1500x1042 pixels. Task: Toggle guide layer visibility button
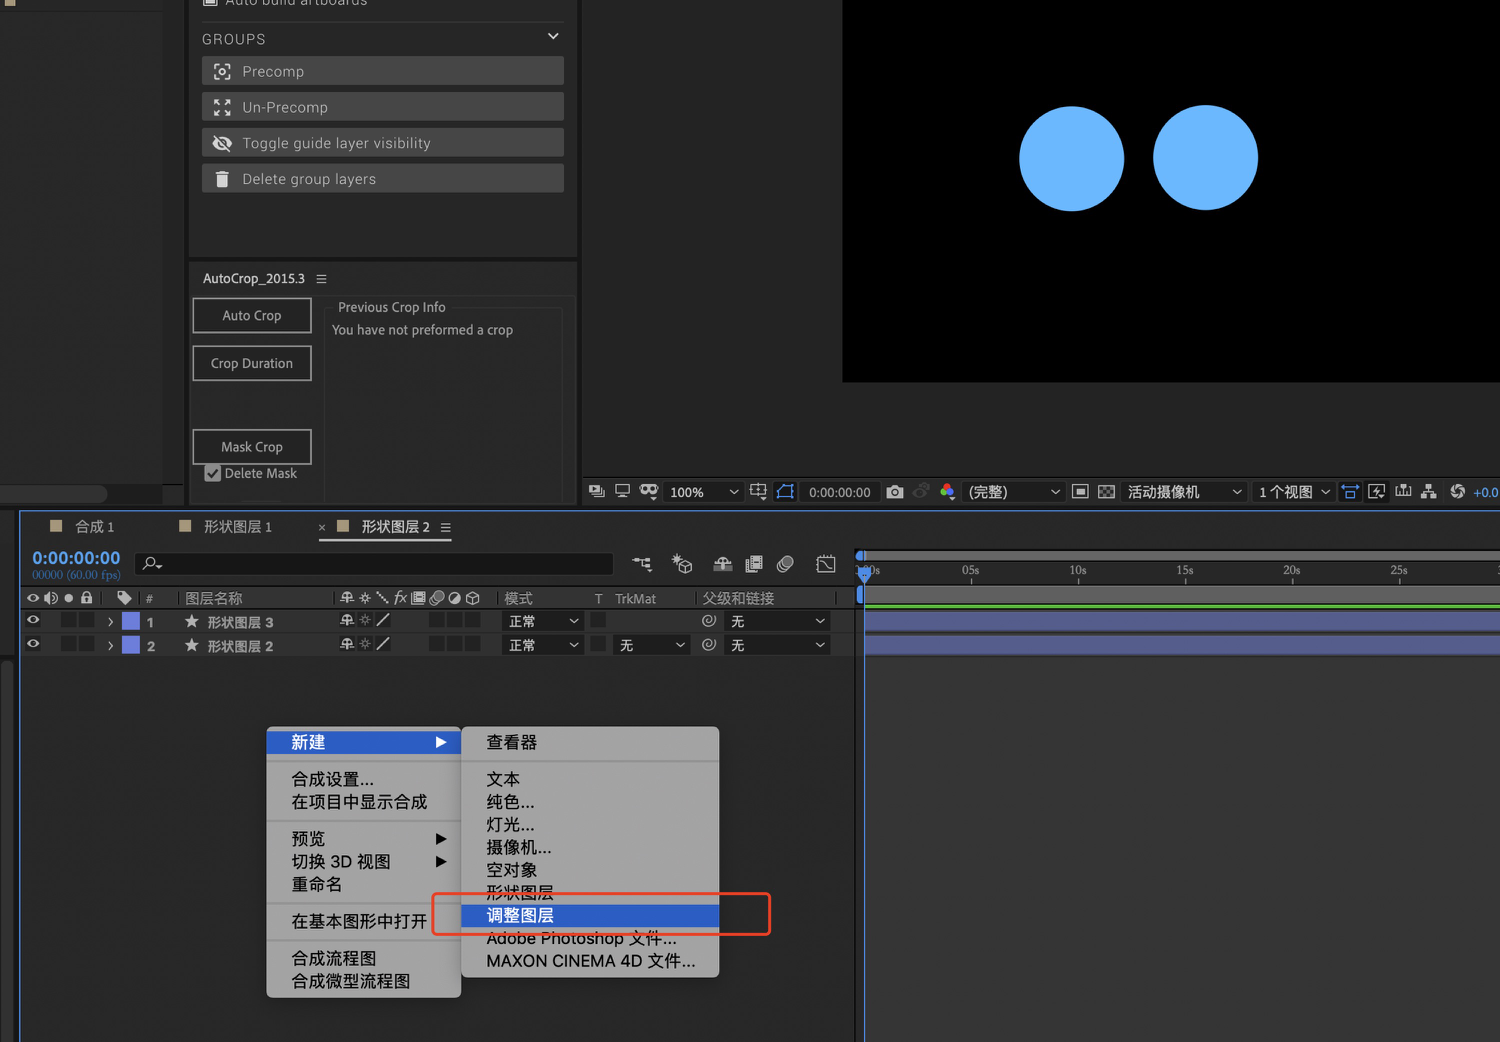tap(383, 143)
